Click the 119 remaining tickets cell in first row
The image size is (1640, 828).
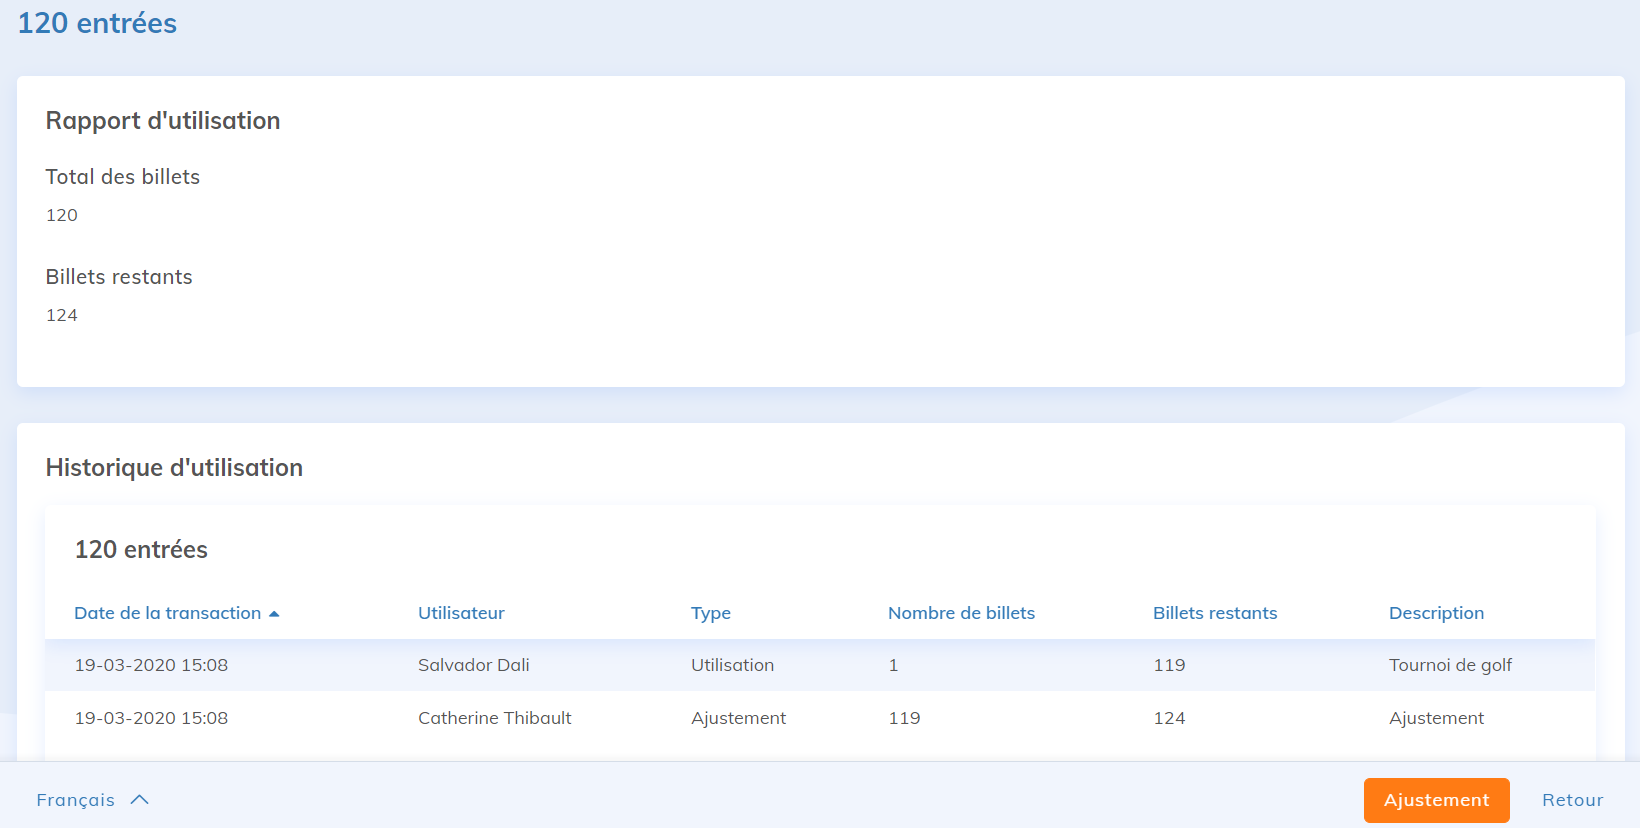1169,665
